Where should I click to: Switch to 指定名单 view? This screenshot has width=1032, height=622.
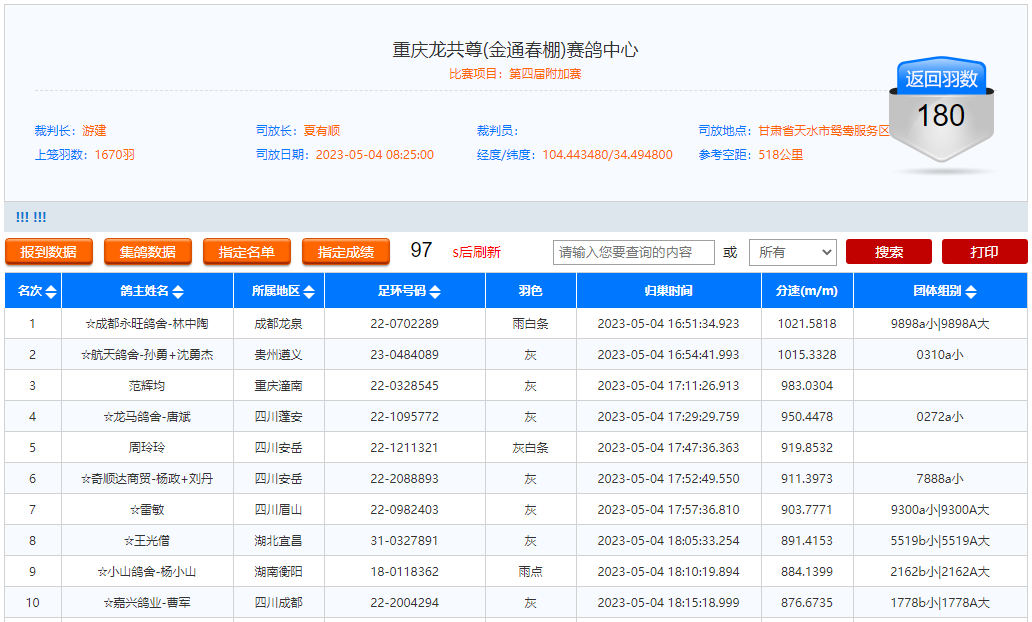[246, 252]
